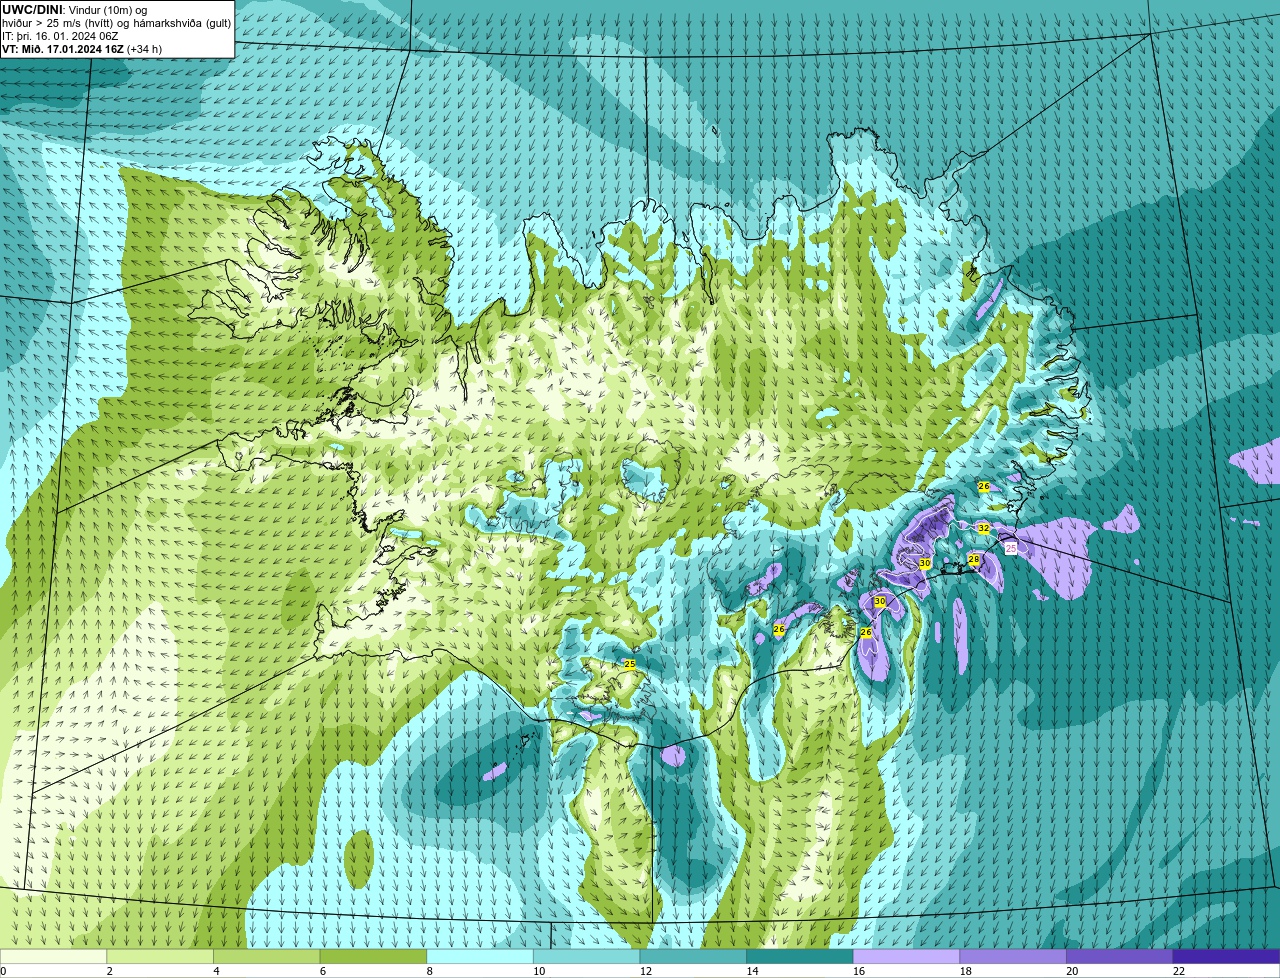This screenshot has width=1280, height=978.
Task: Click the 16–18 m/s light lavender legend swatch
Action: click(906, 956)
